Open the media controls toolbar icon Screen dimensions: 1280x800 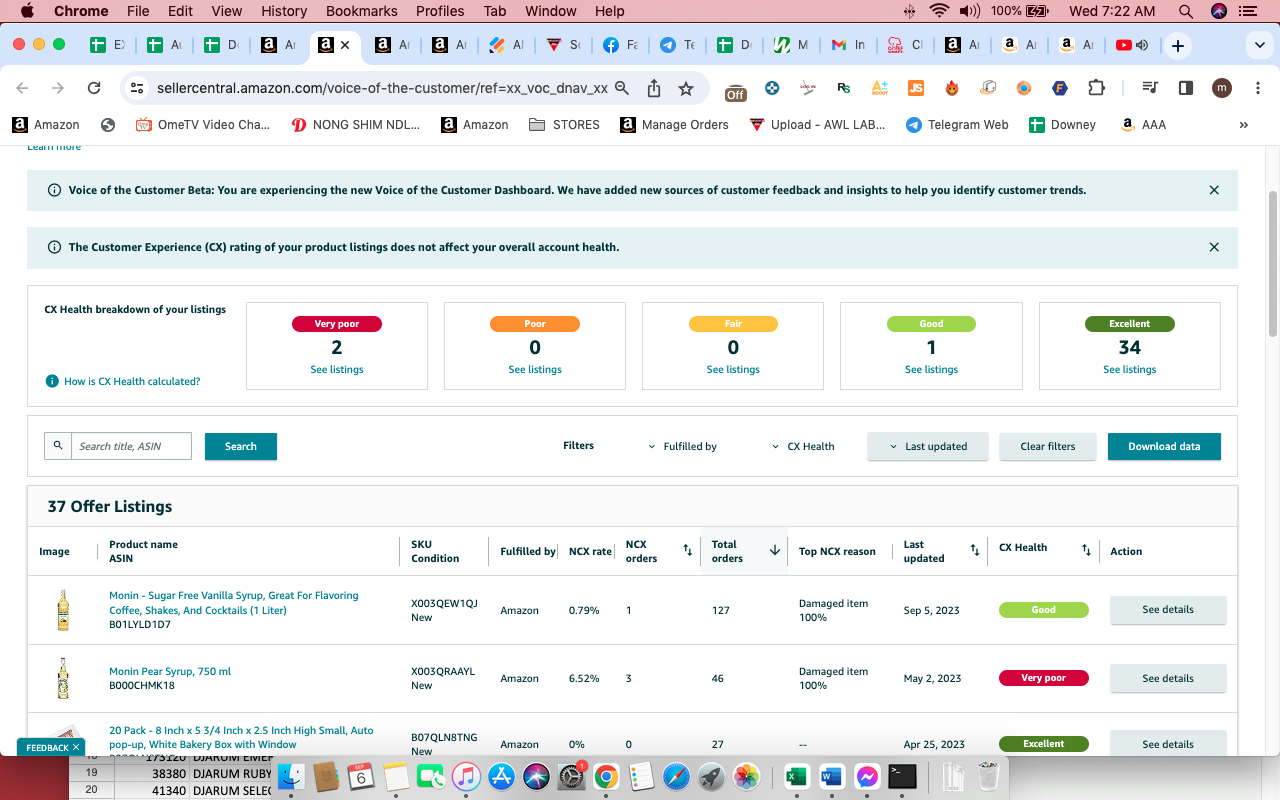pos(1150,88)
